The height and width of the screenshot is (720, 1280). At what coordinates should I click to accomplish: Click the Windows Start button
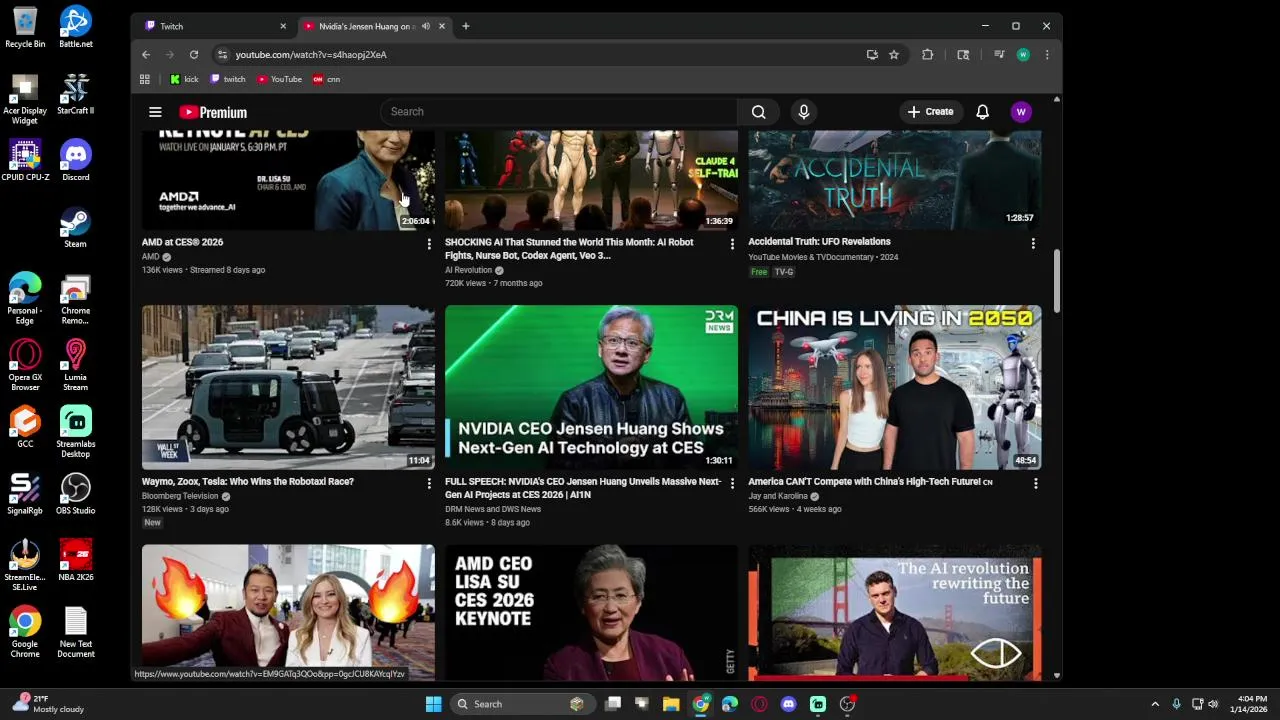[433, 704]
